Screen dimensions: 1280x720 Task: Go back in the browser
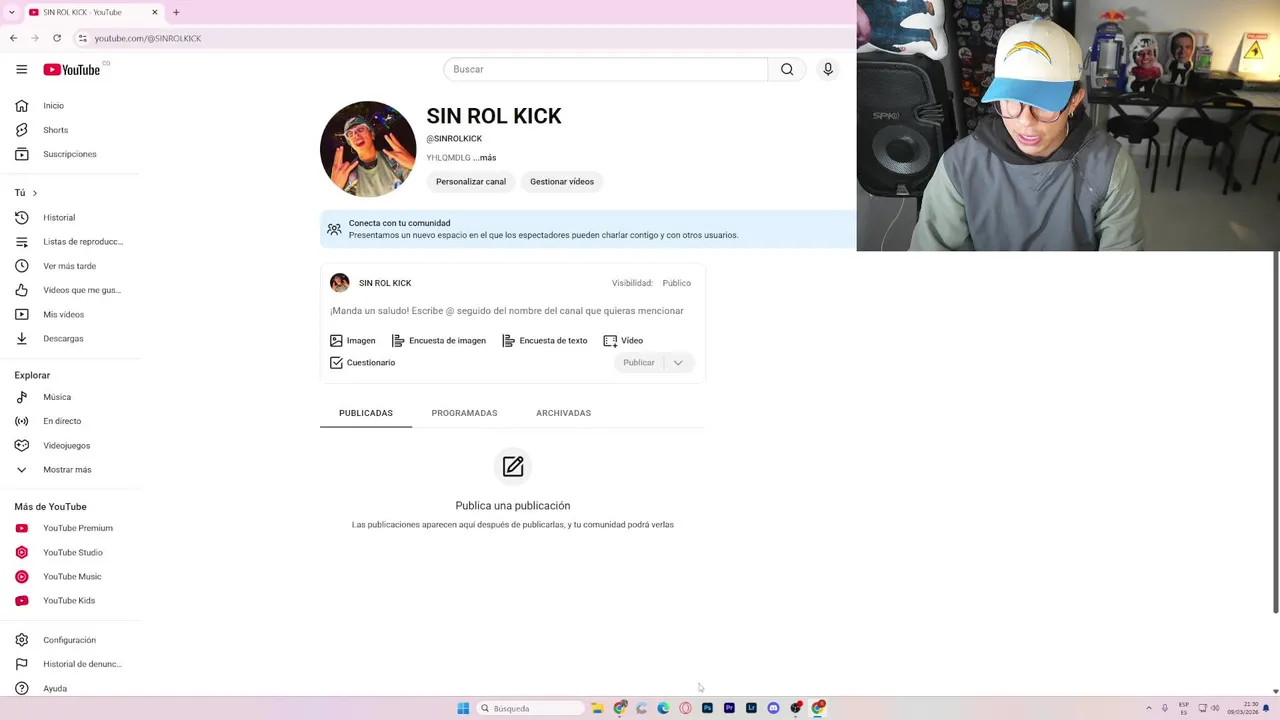coord(13,38)
